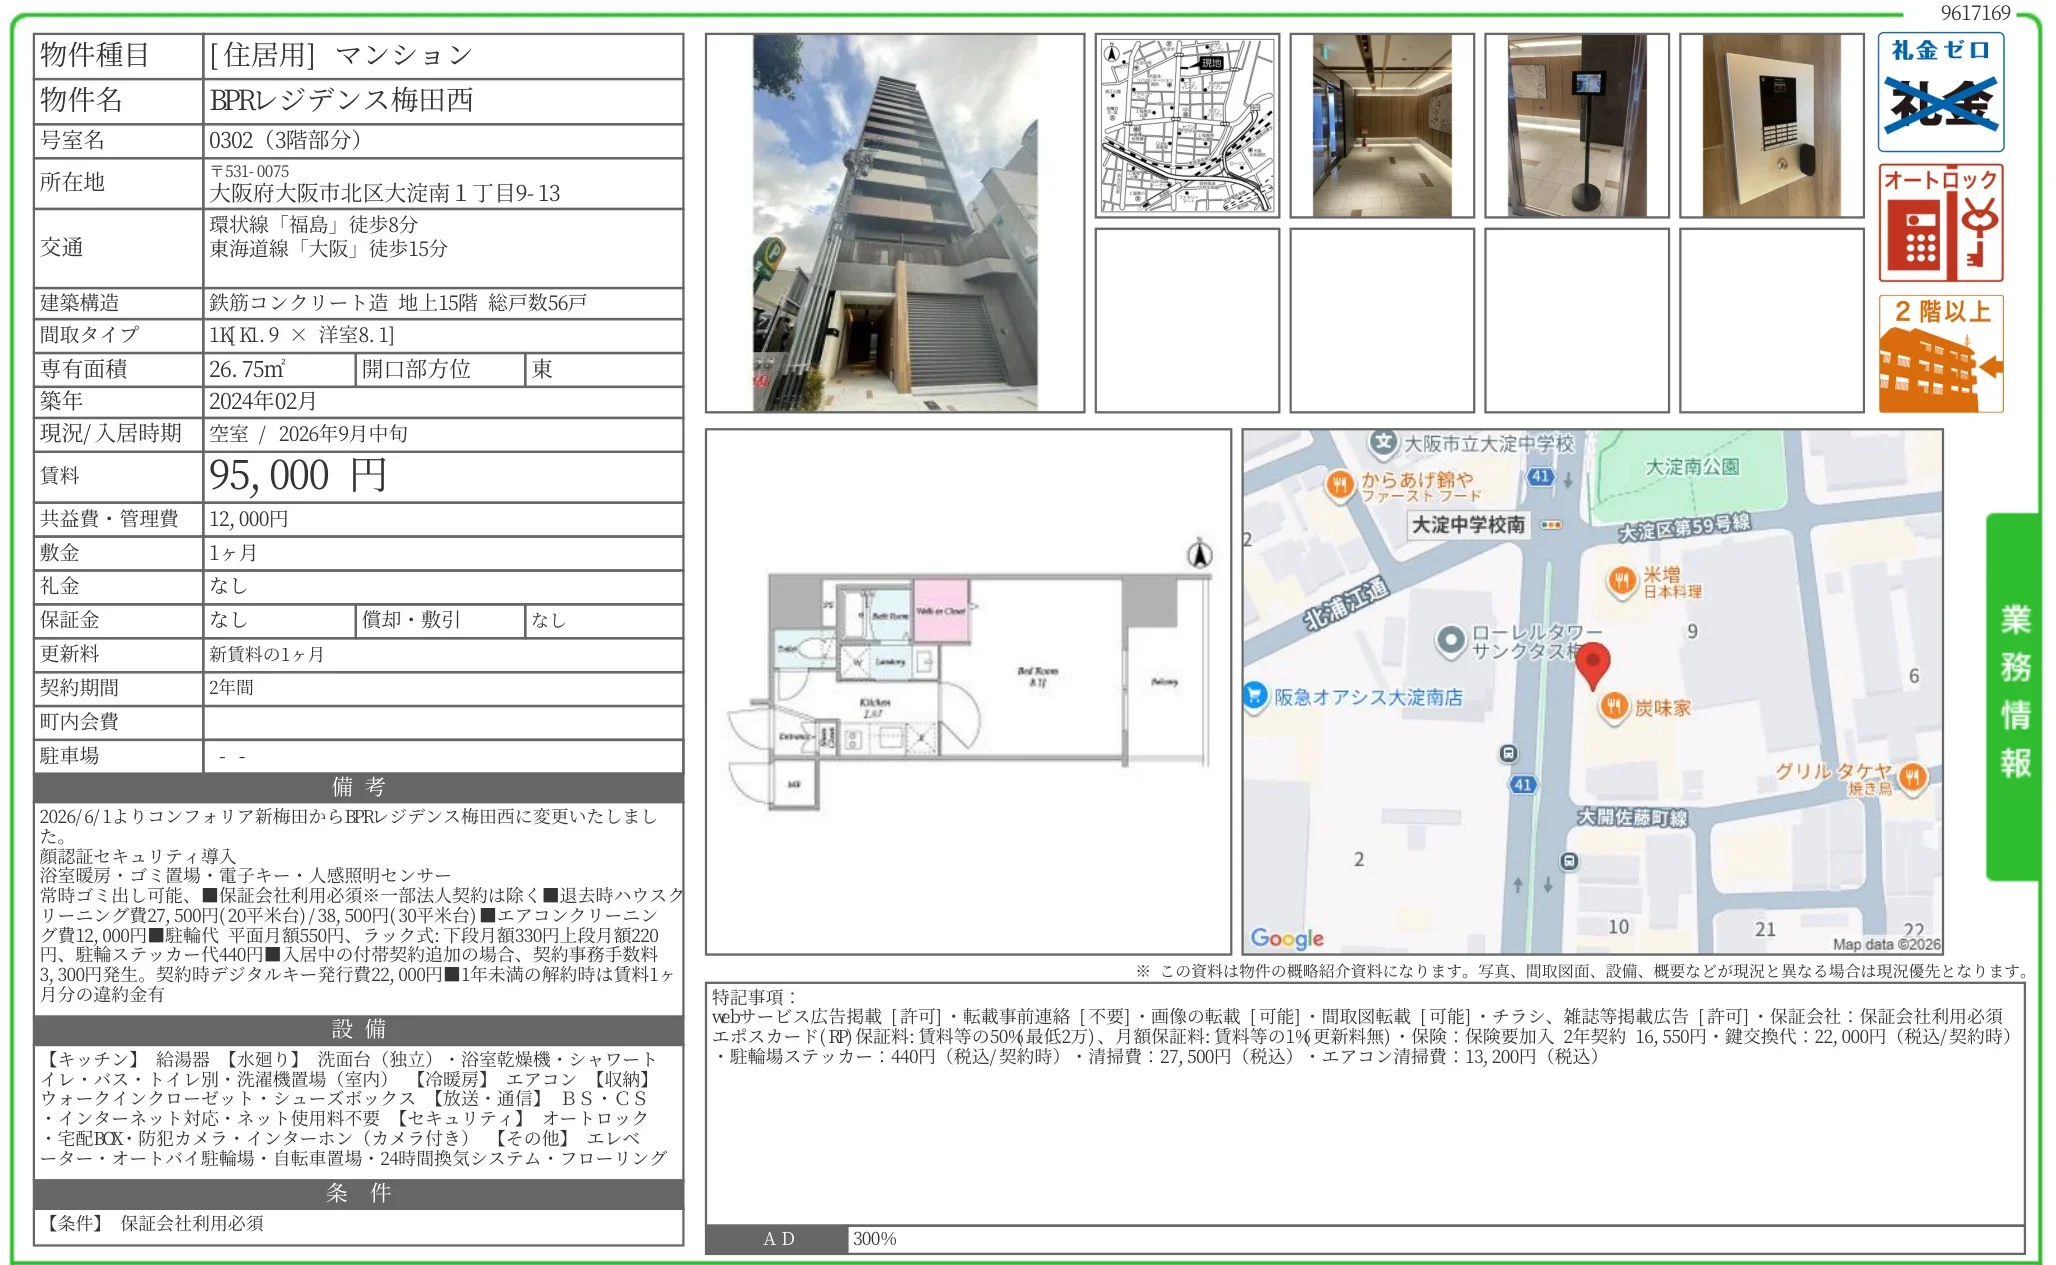The image size is (2056, 1265).
Task: Click the postal code 〒531-0075
Action: (249, 171)
